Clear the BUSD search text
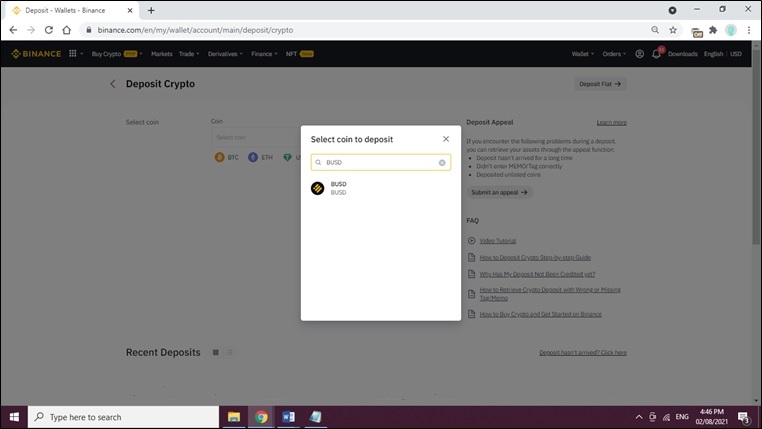The height and width of the screenshot is (429, 762). 442,162
